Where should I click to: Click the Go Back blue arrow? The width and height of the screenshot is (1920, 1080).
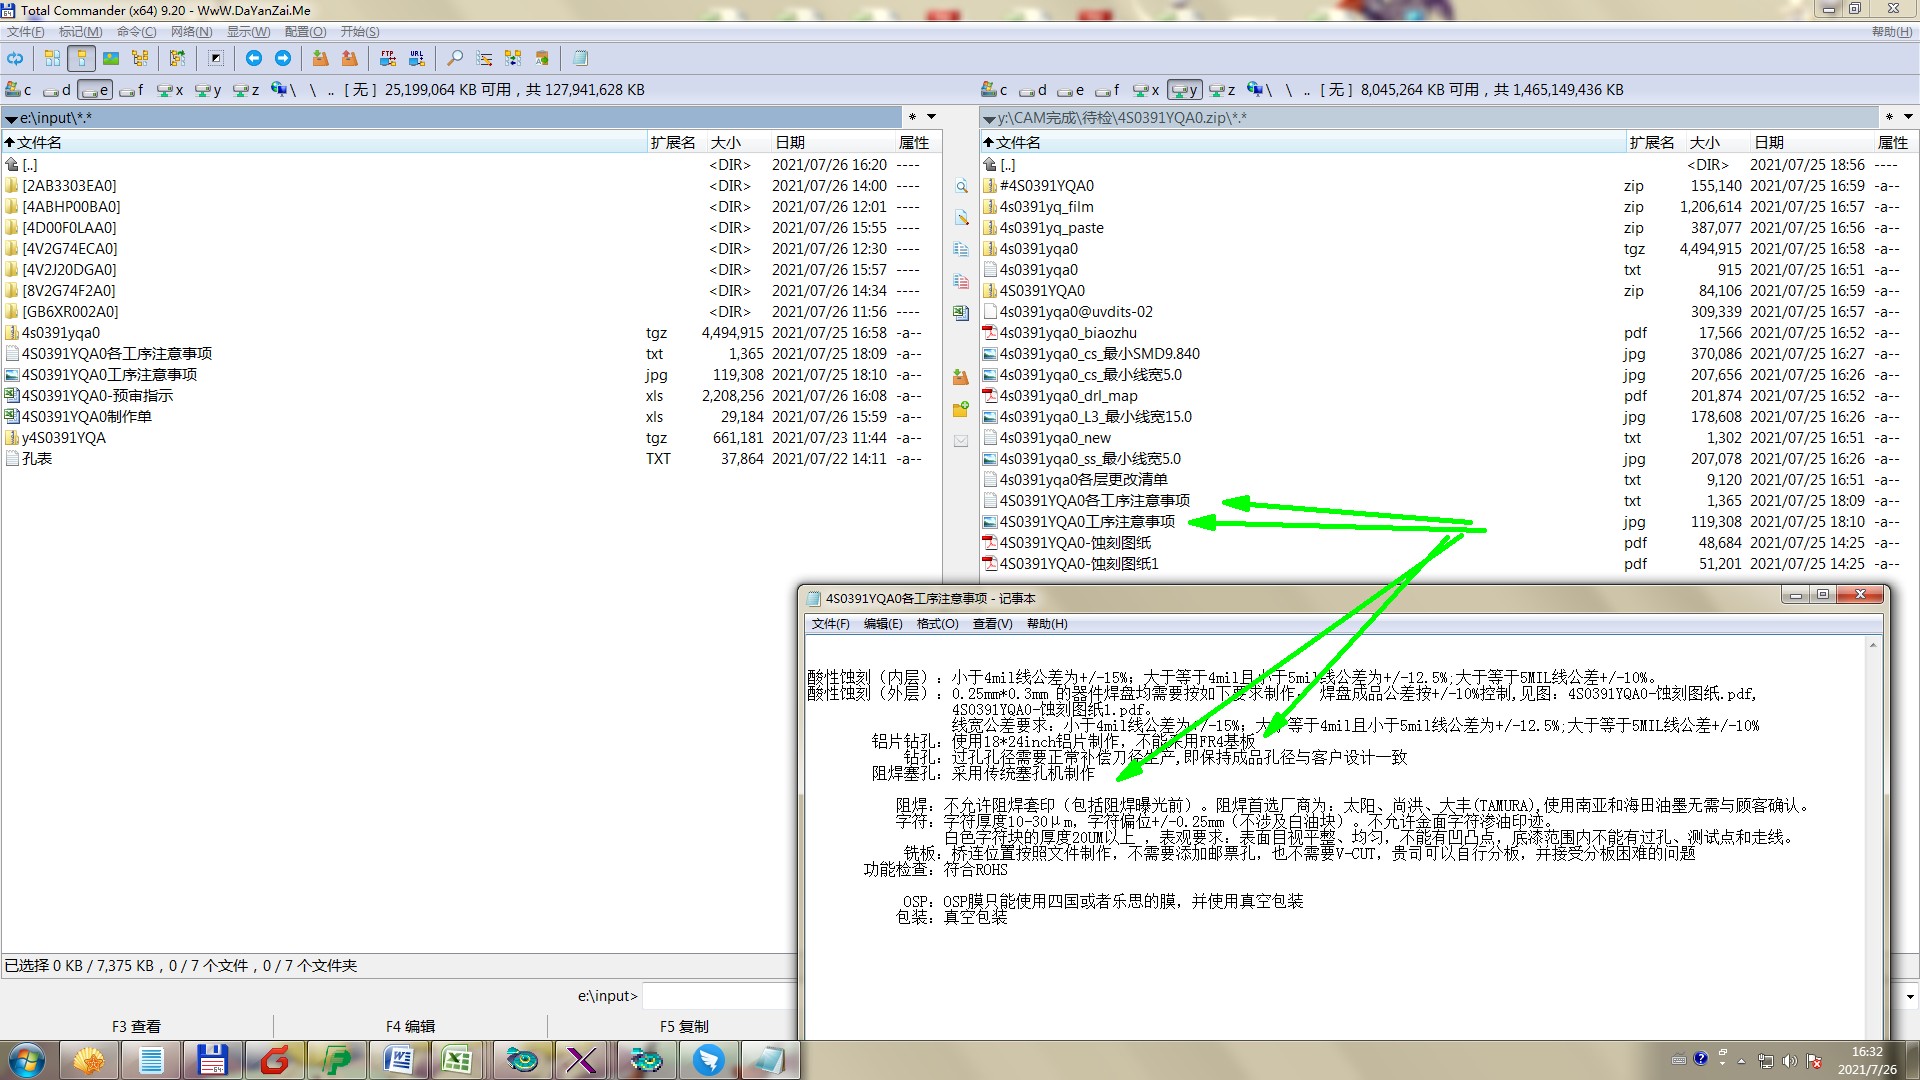pyautogui.click(x=254, y=58)
